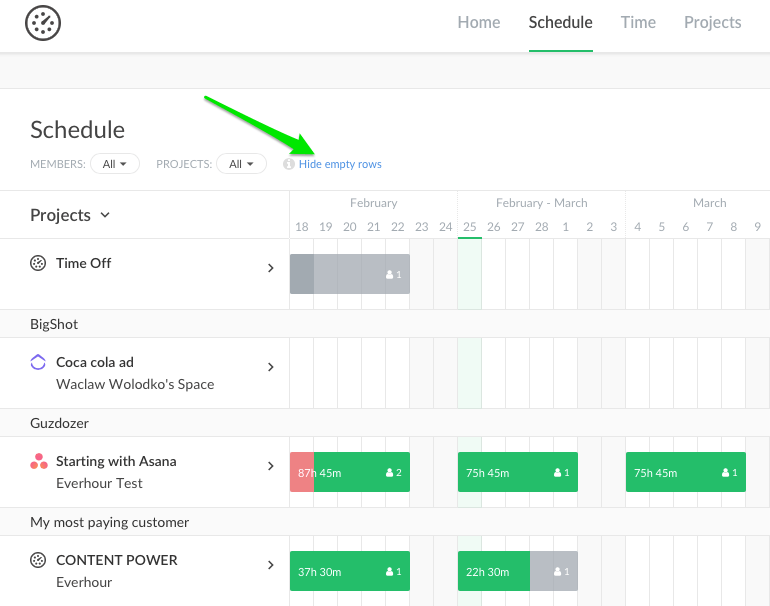Open the Projects filter All dropdown

point(241,164)
